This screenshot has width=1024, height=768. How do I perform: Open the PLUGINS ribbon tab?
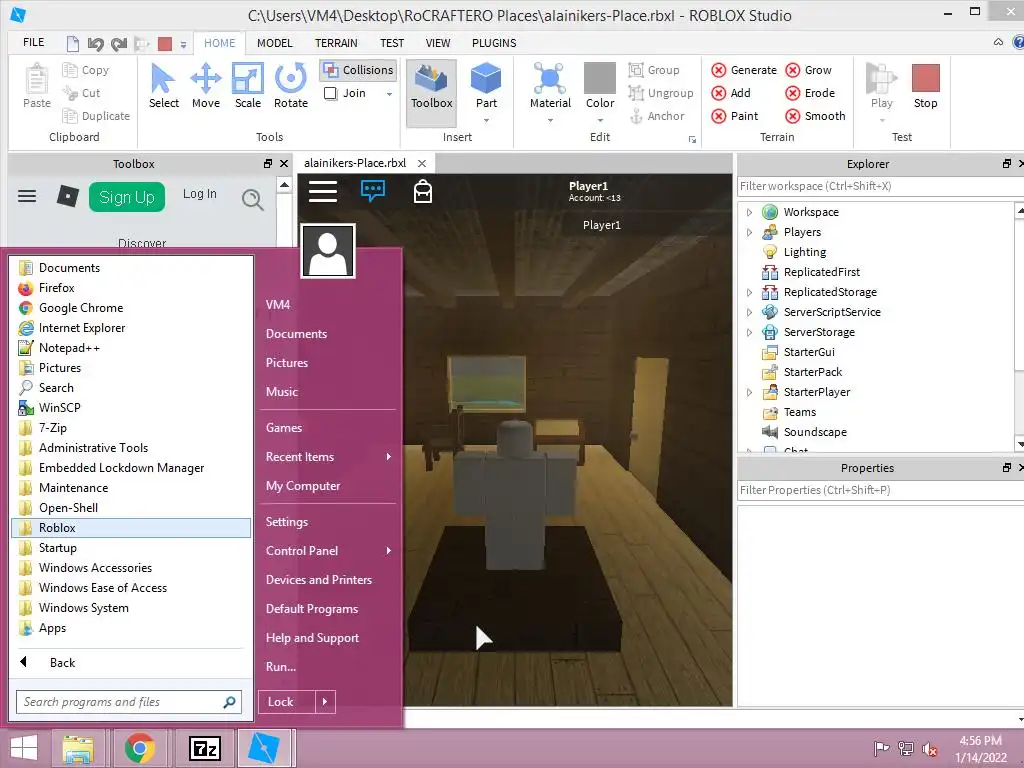point(494,43)
